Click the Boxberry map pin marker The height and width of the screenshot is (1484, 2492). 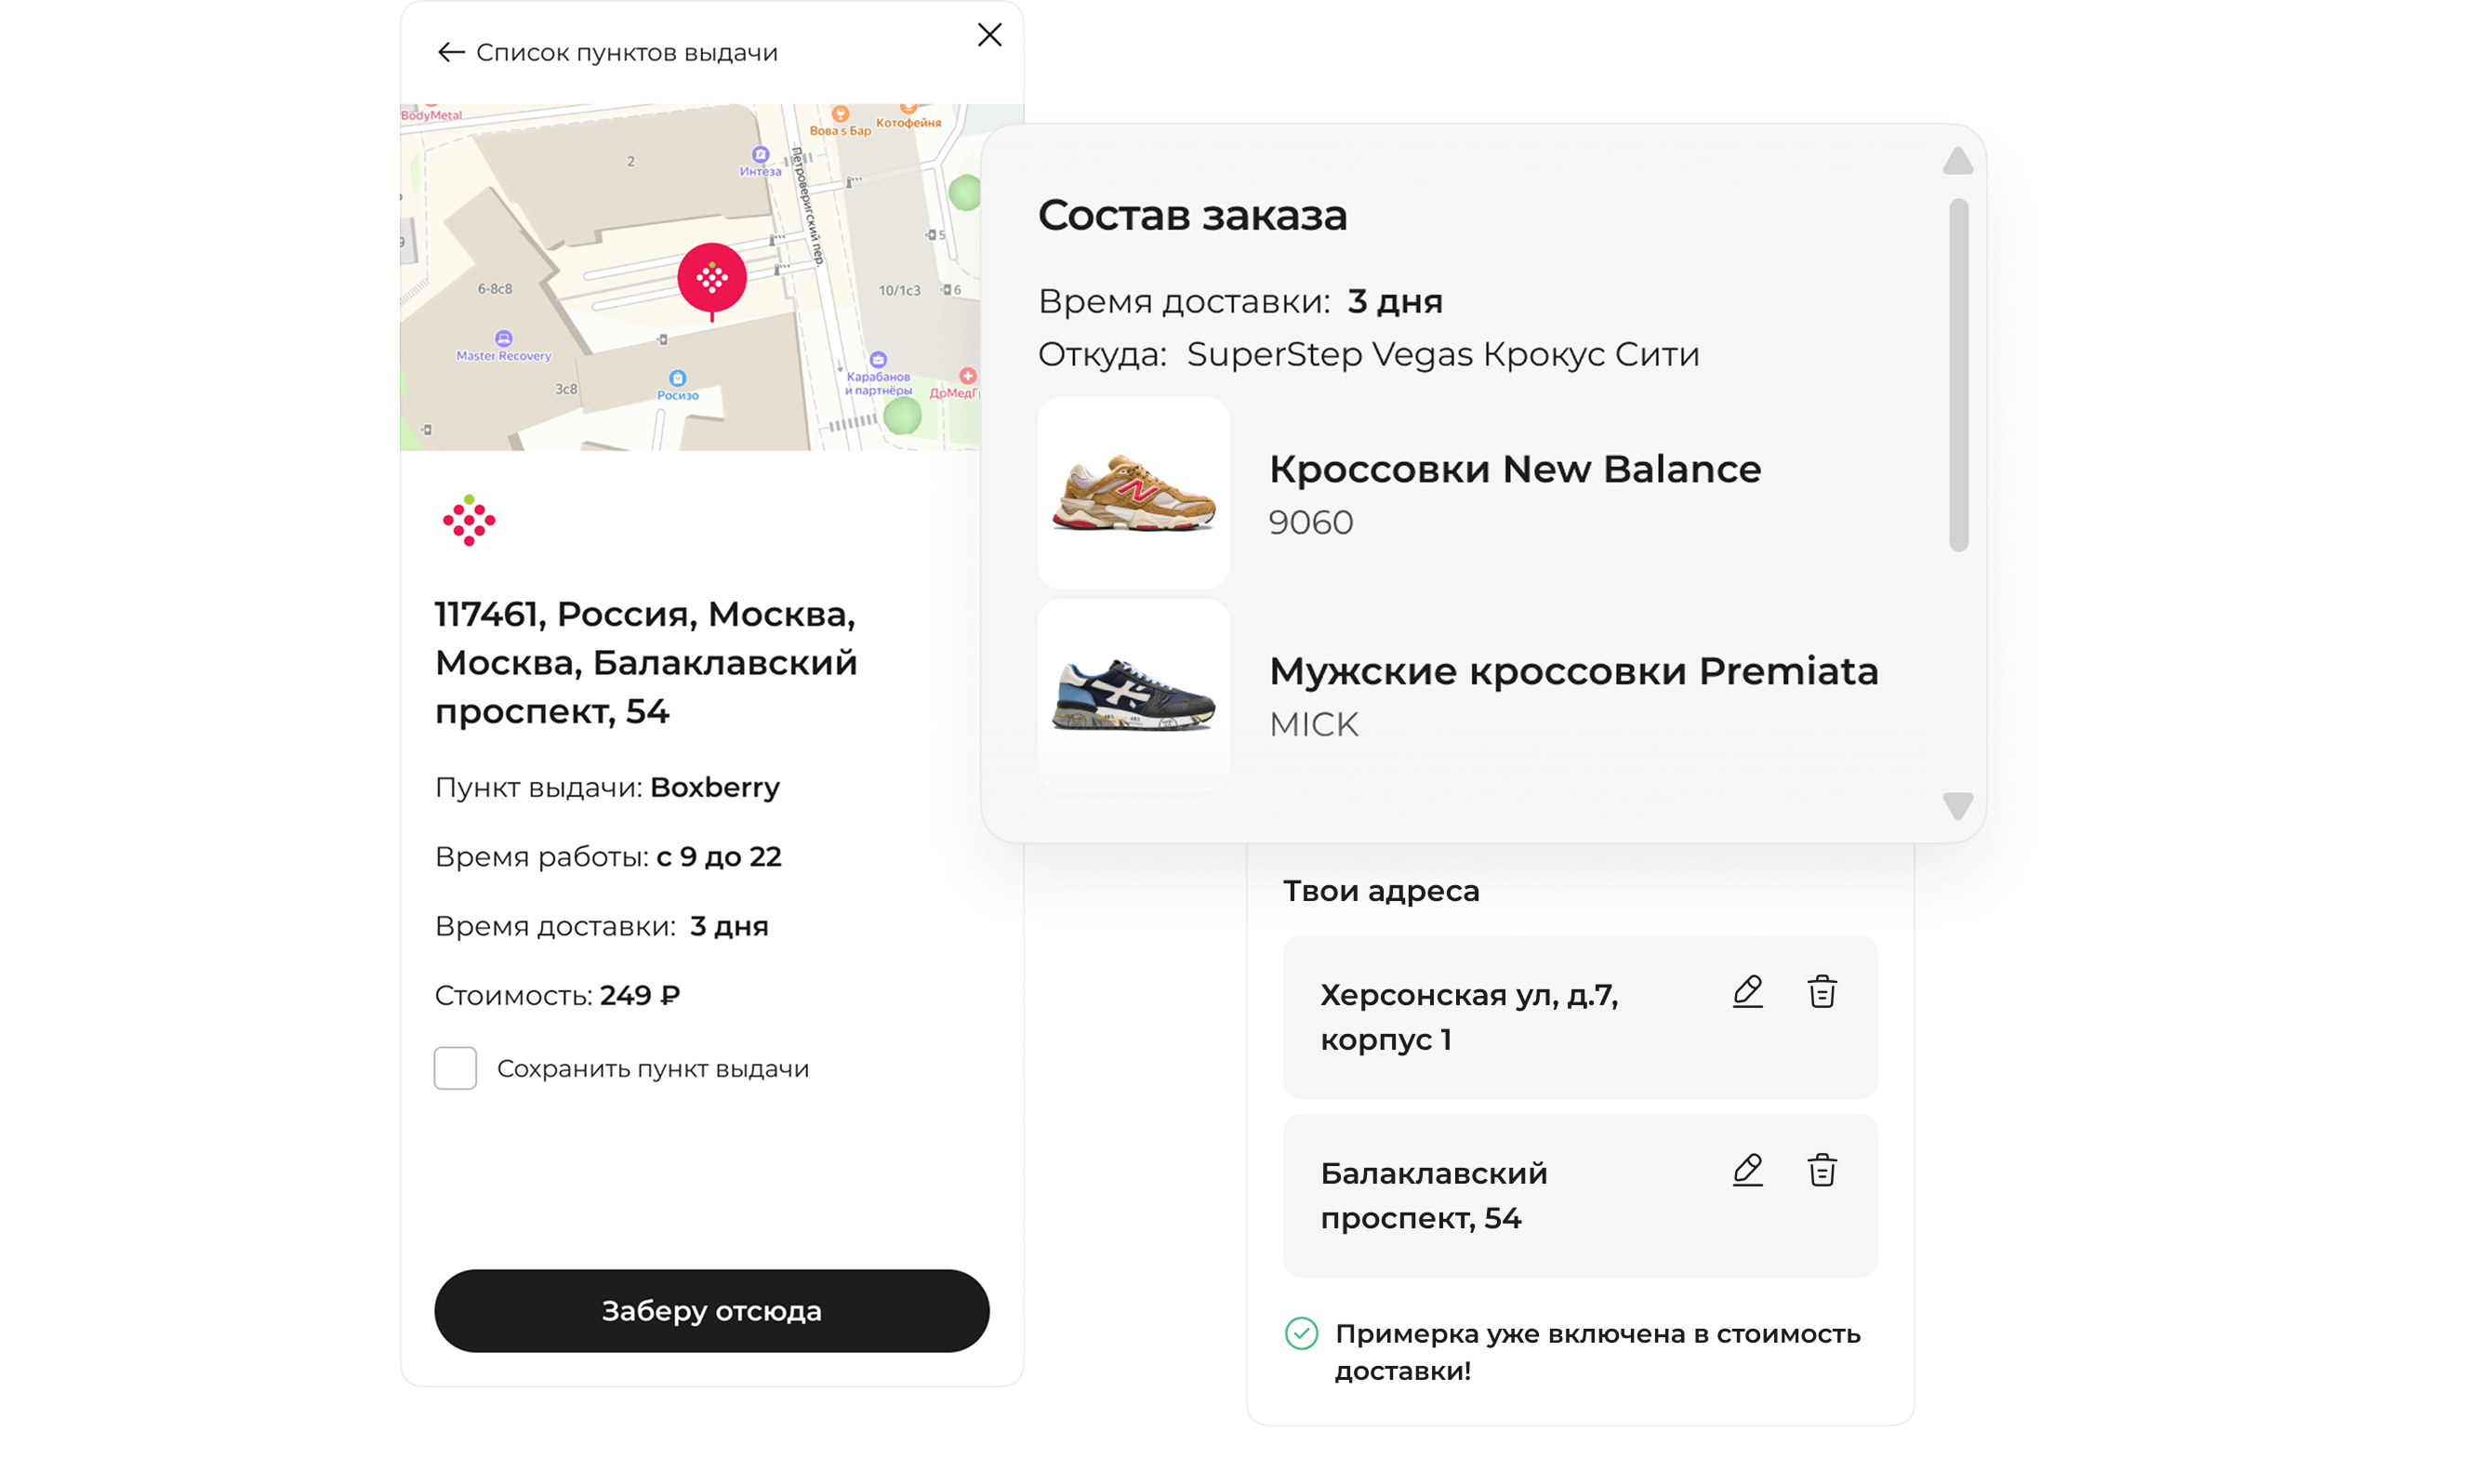tap(711, 278)
